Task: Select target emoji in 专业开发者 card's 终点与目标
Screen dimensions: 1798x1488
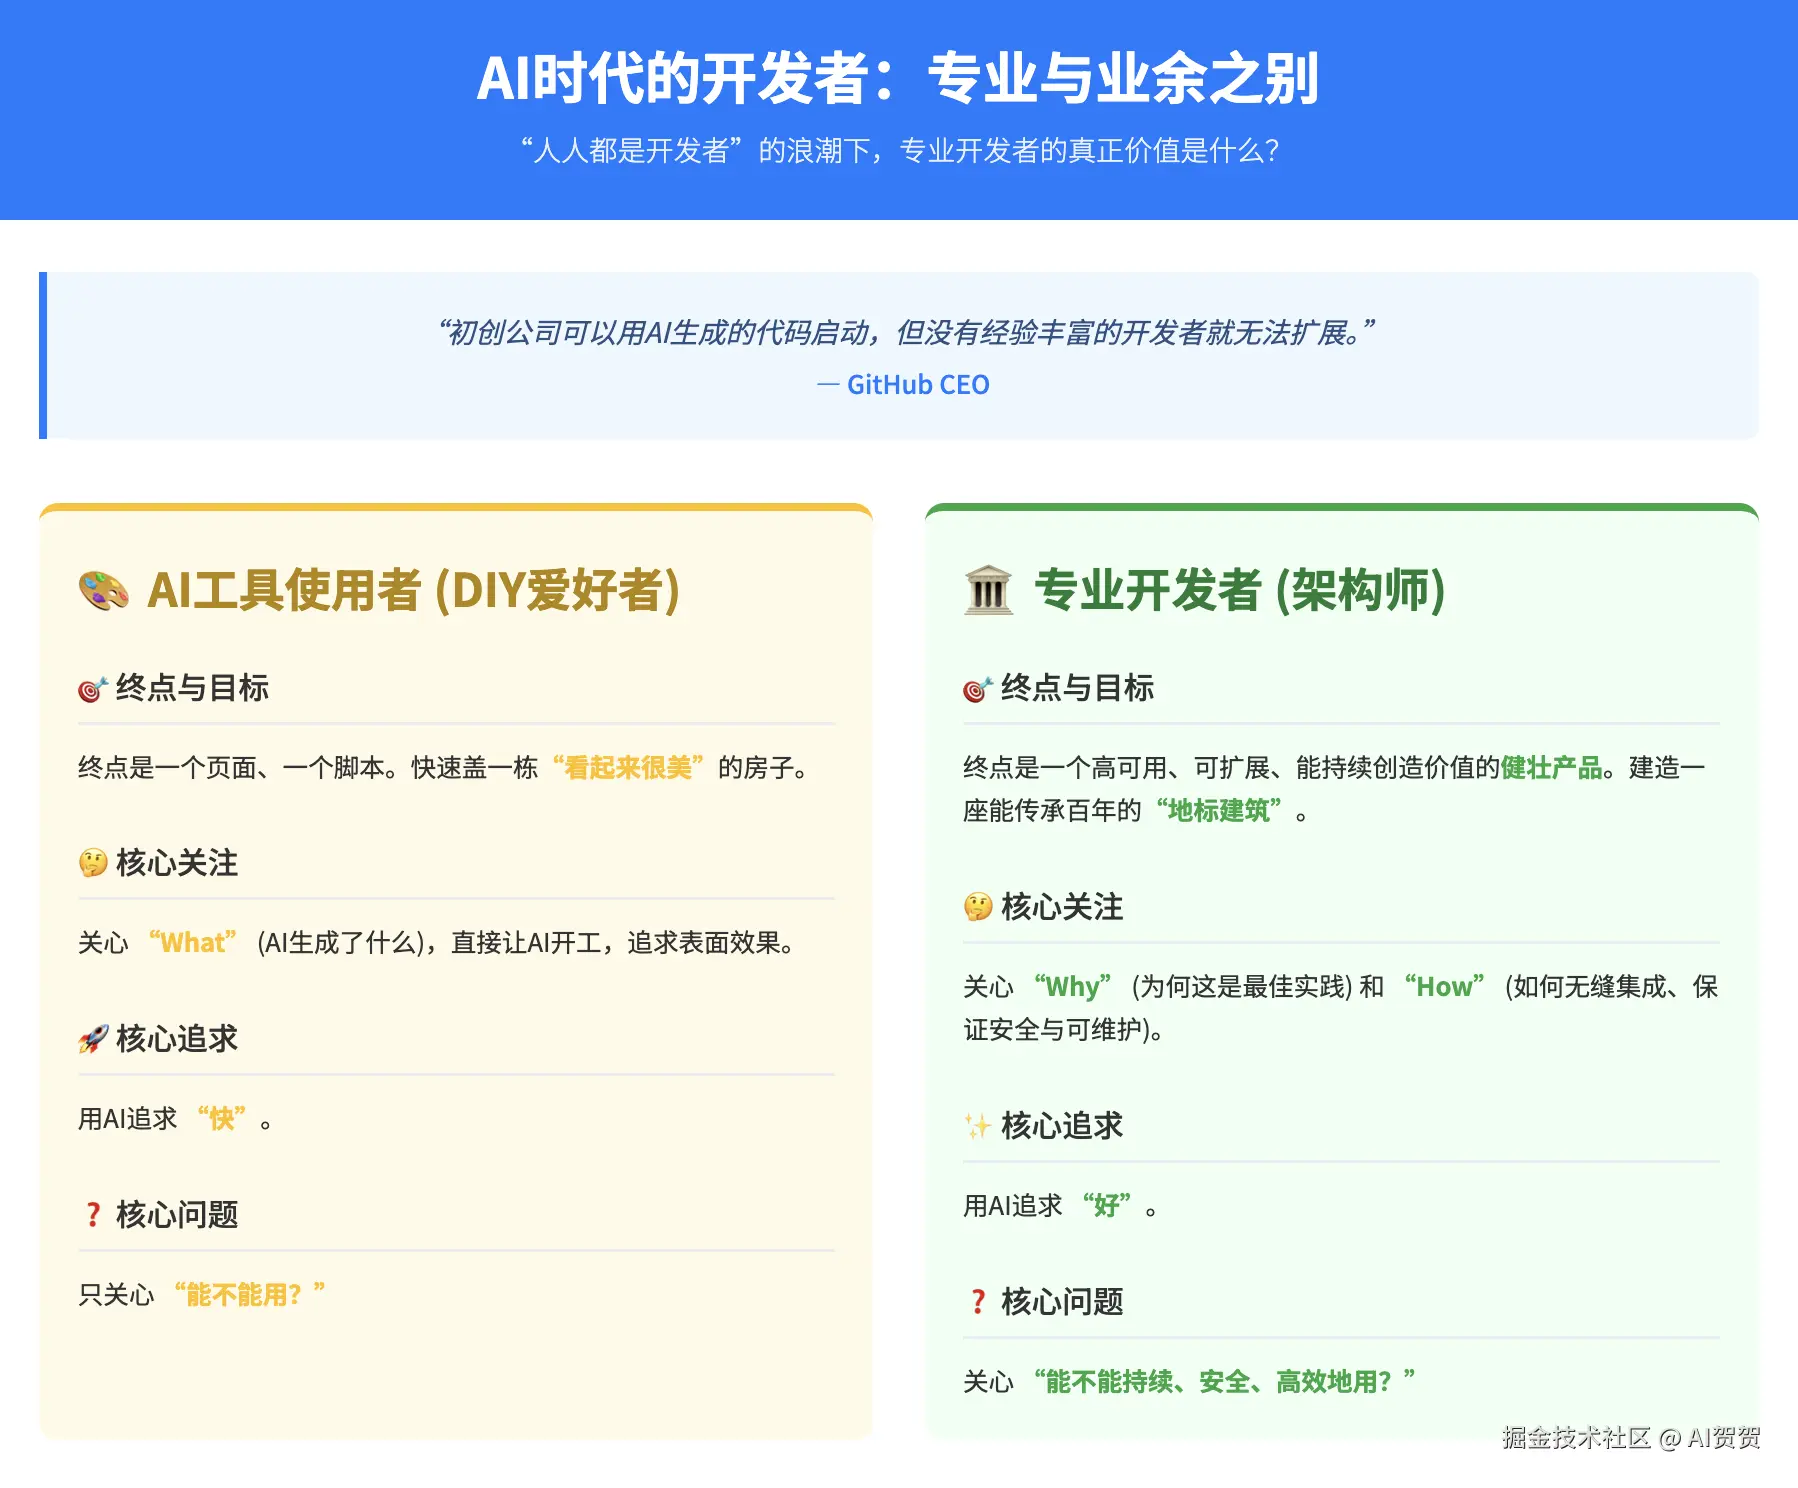Action: [x=977, y=689]
